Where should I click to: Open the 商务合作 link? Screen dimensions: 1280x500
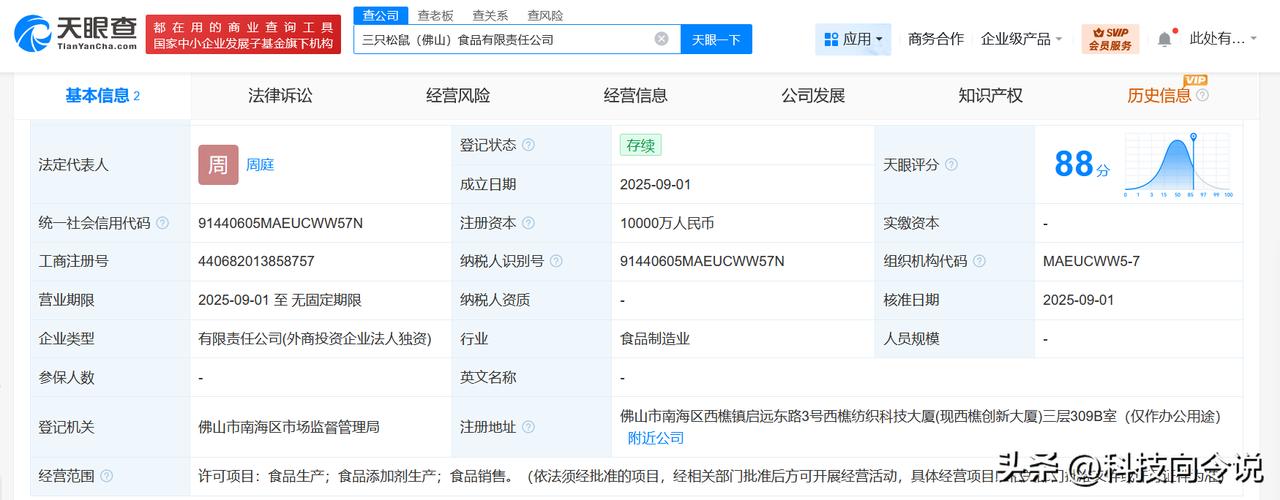click(x=936, y=39)
